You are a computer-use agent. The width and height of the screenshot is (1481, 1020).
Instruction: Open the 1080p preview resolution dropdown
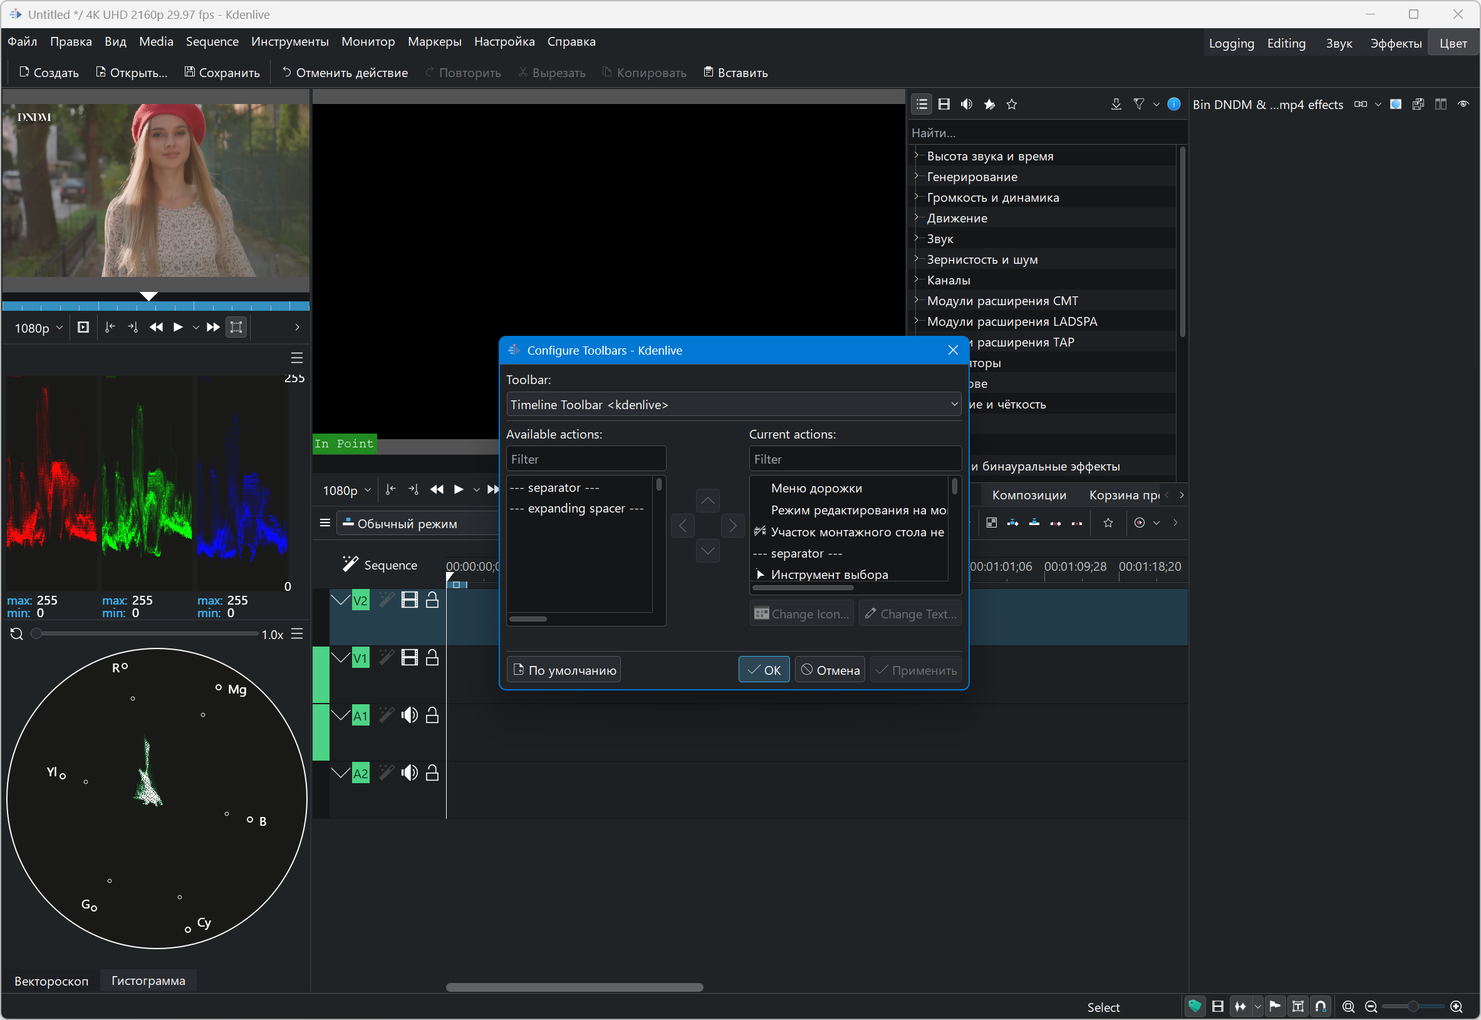pyautogui.click(x=38, y=328)
